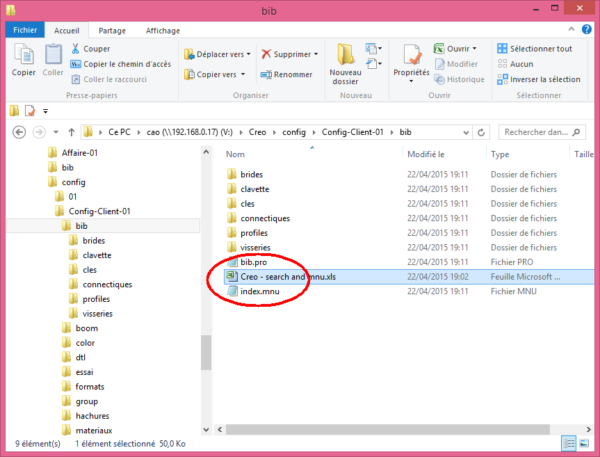This screenshot has width=600, height=457.
Task: Open the Supprimer dropdown arrow
Action: [x=316, y=54]
